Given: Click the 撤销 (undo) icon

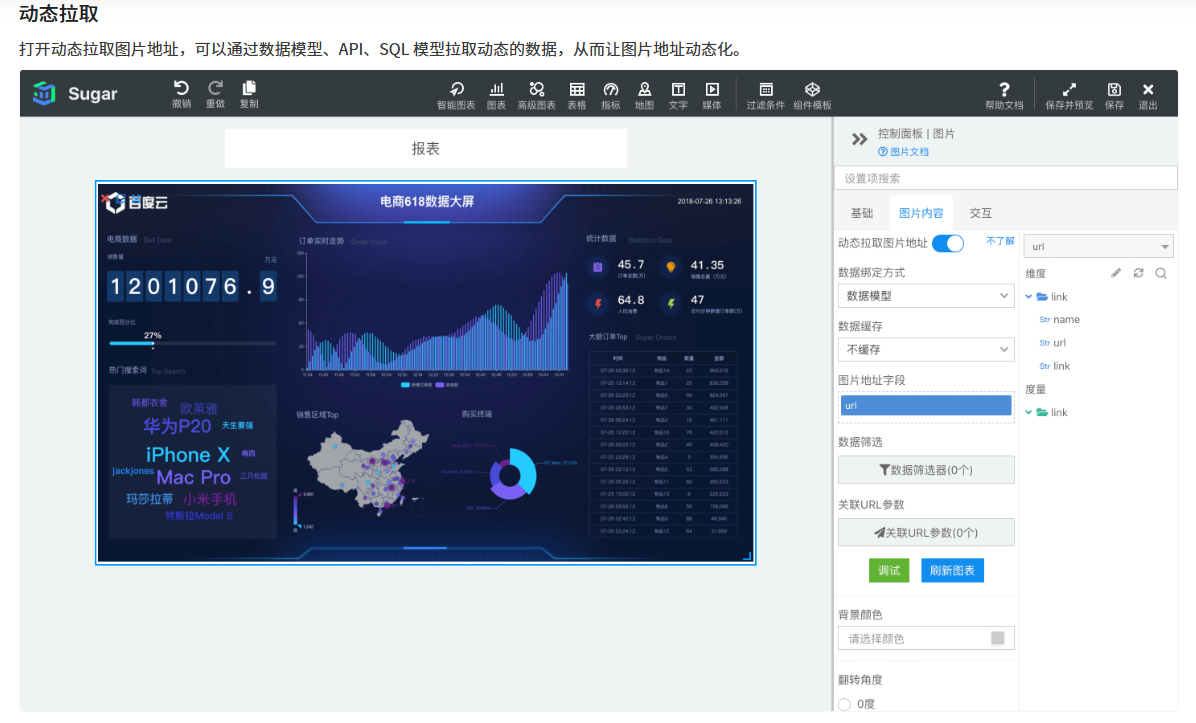Looking at the screenshot, I should (181, 89).
